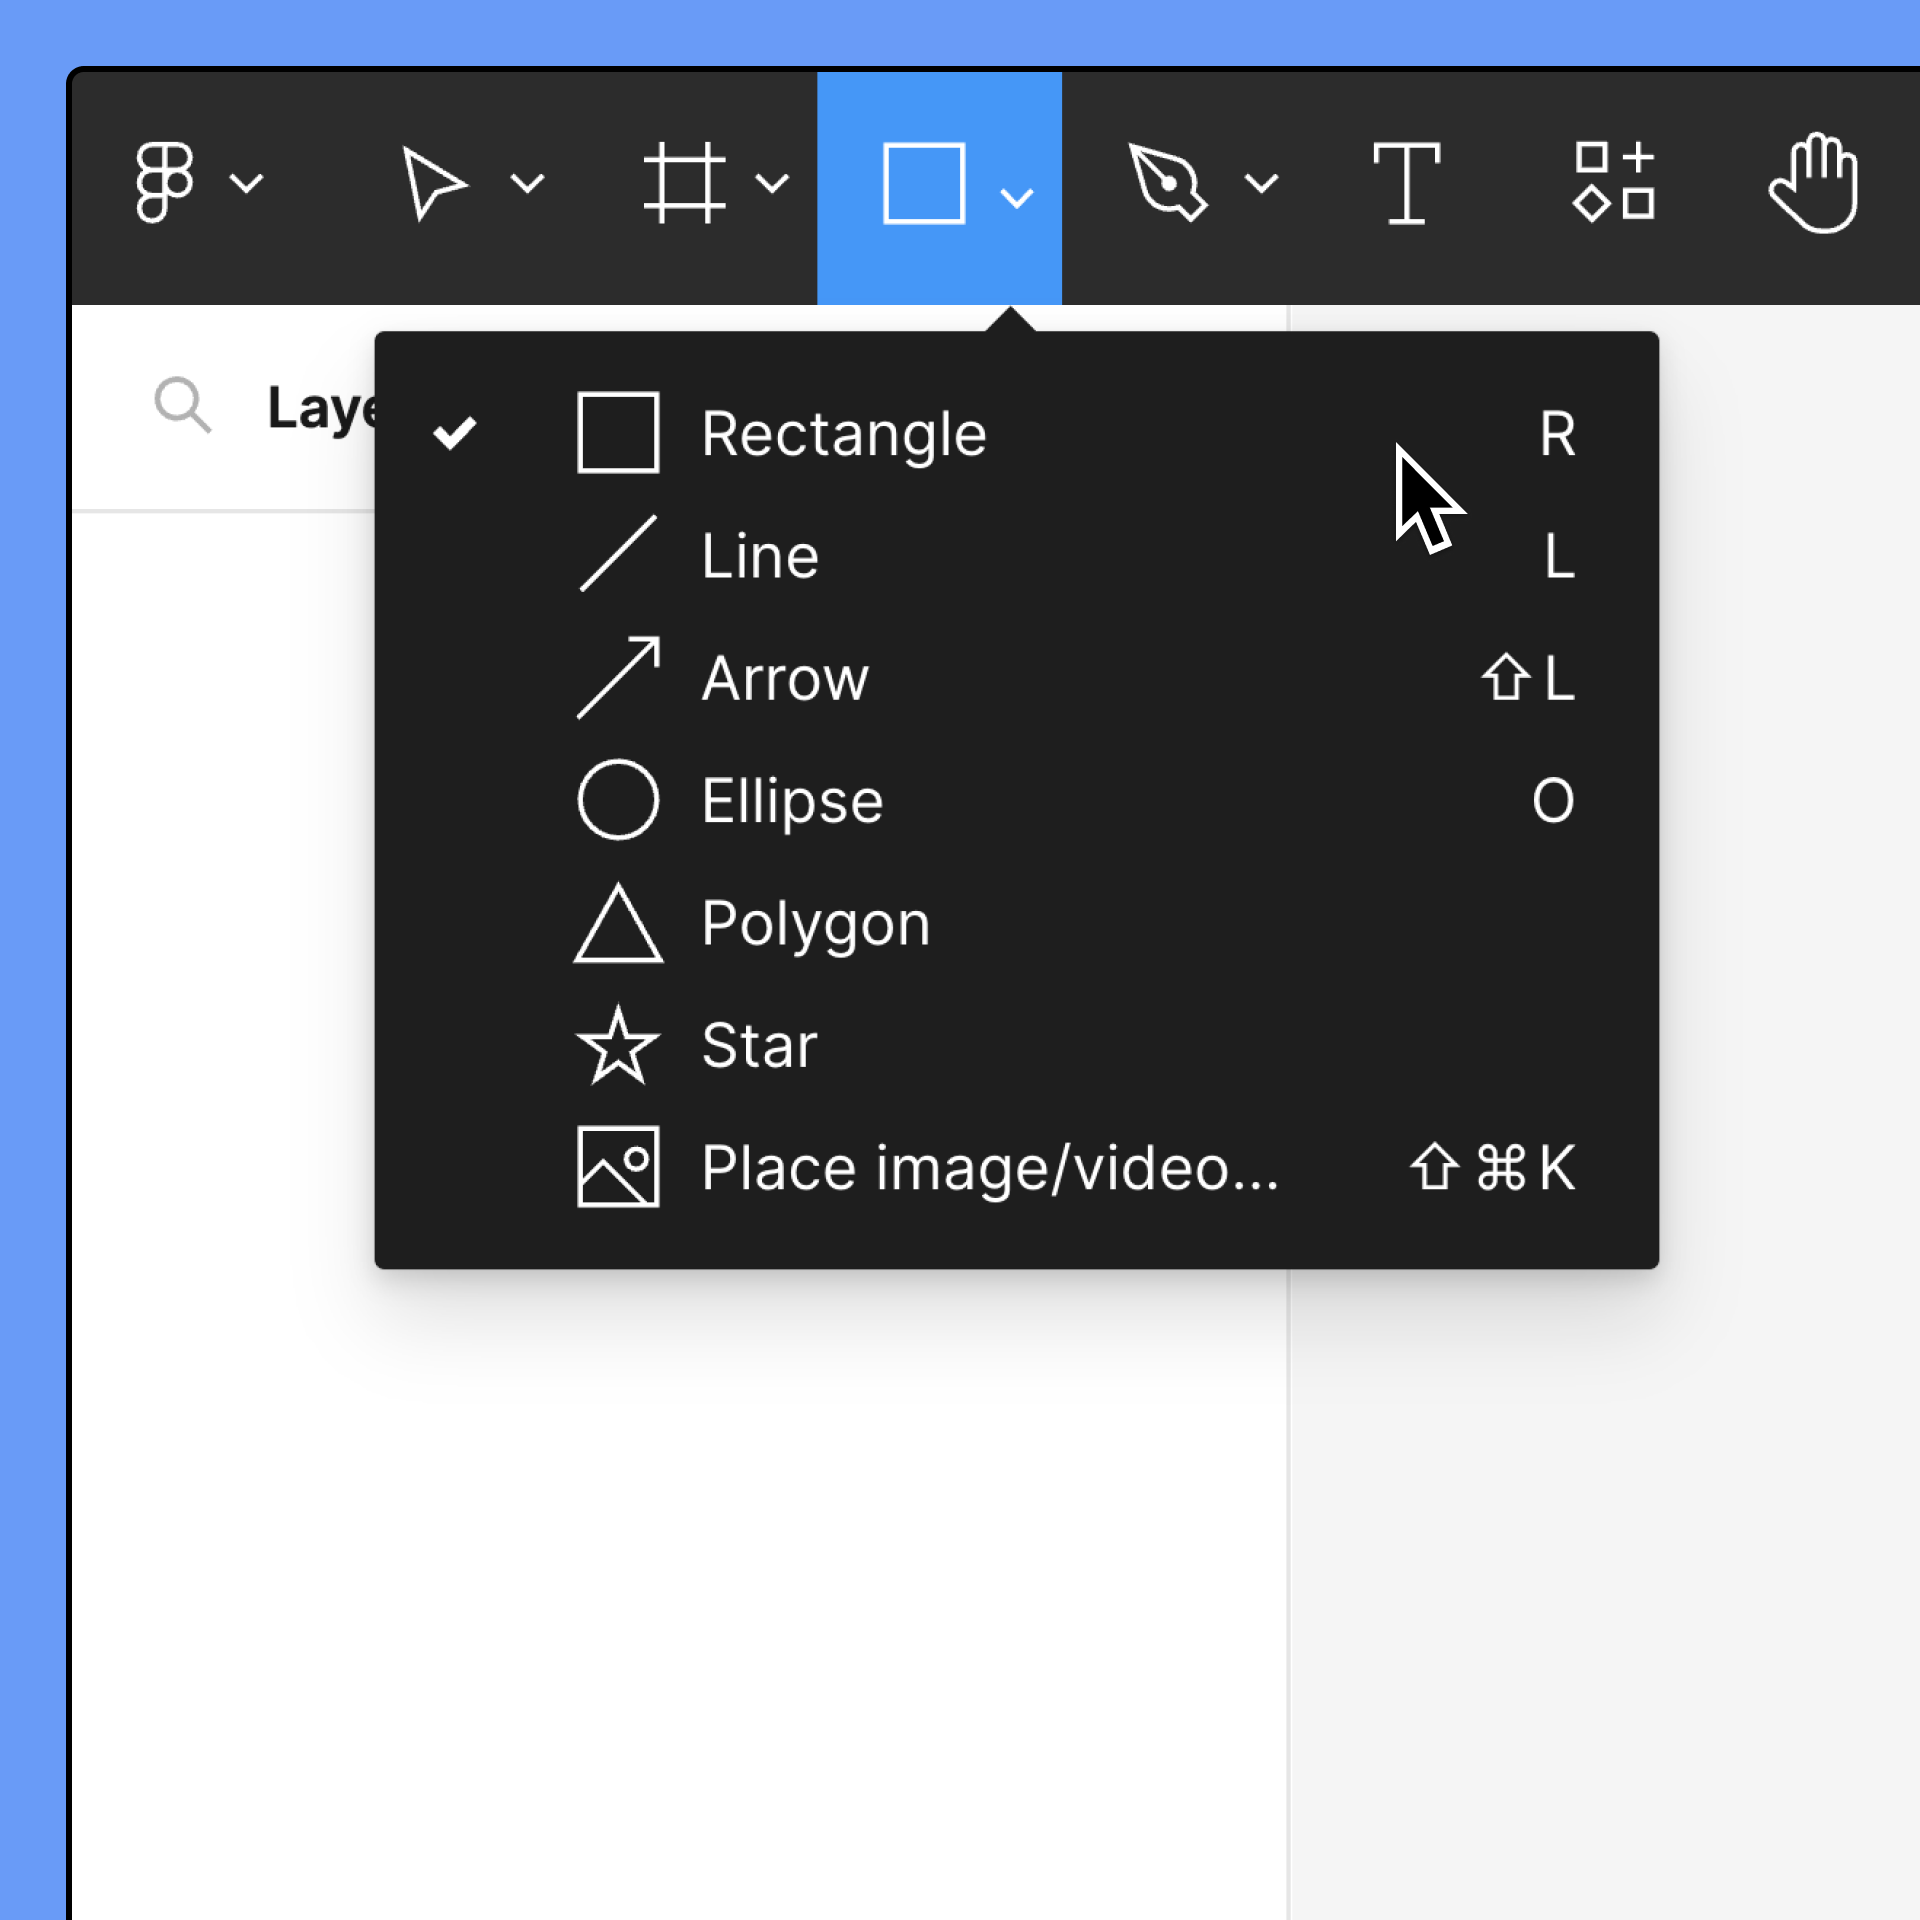Viewport: 1920px width, 1920px height.
Task: Select the Pen tool icon
Action: pyautogui.click(x=1166, y=182)
